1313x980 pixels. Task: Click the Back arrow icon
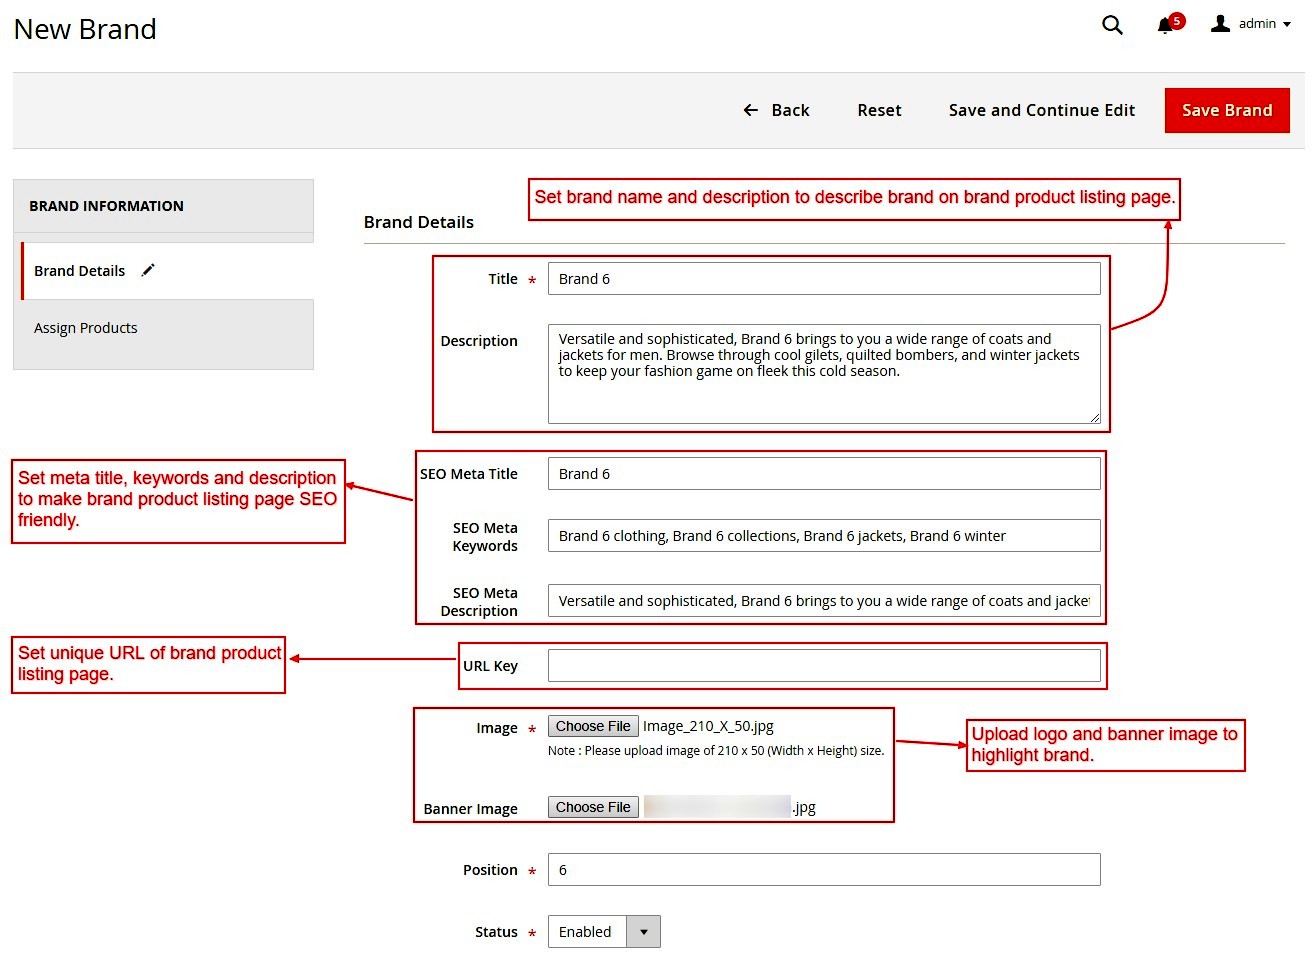[x=751, y=110]
